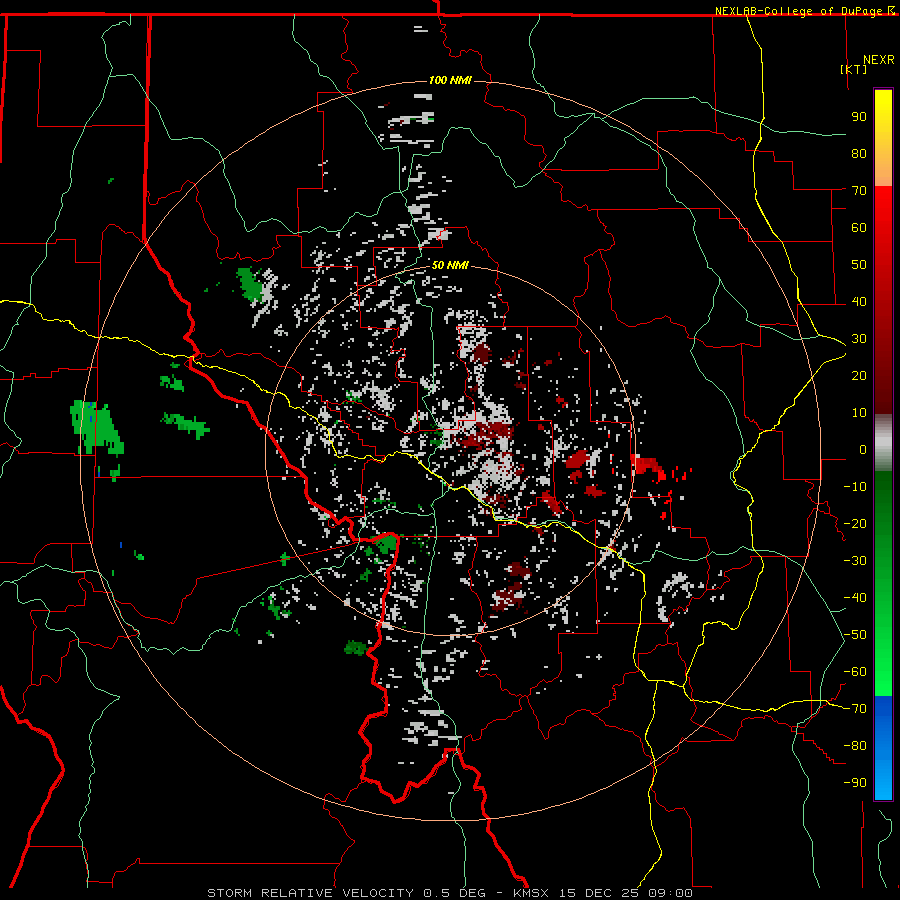Click the 100 NMI range ring label
900x900 pixels.
[449, 80]
